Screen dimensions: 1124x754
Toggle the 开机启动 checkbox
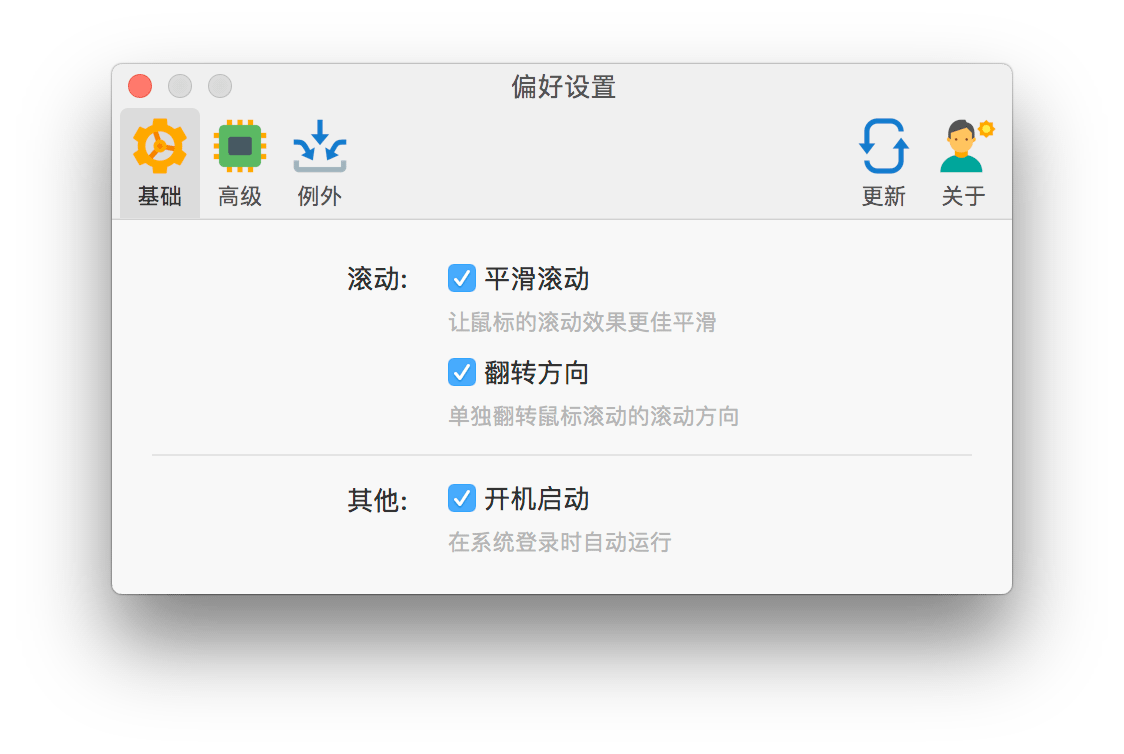[462, 498]
